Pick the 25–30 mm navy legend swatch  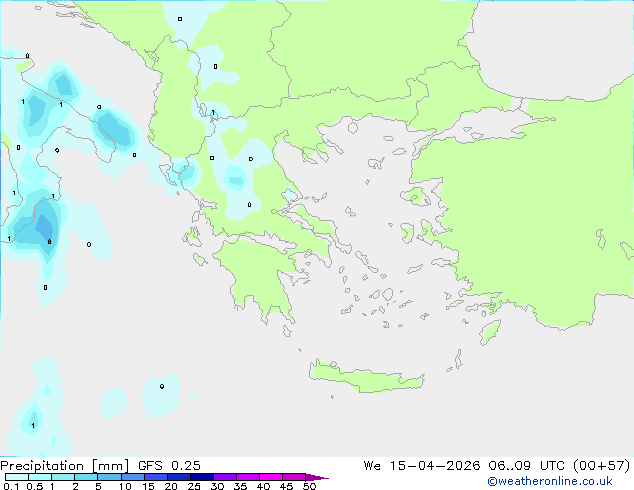[x=201, y=477]
